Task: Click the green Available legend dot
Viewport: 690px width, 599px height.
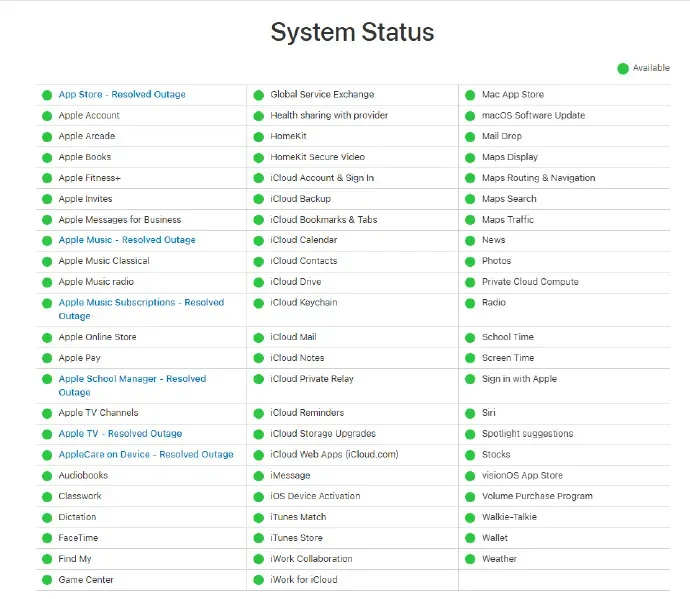Action: pos(623,69)
